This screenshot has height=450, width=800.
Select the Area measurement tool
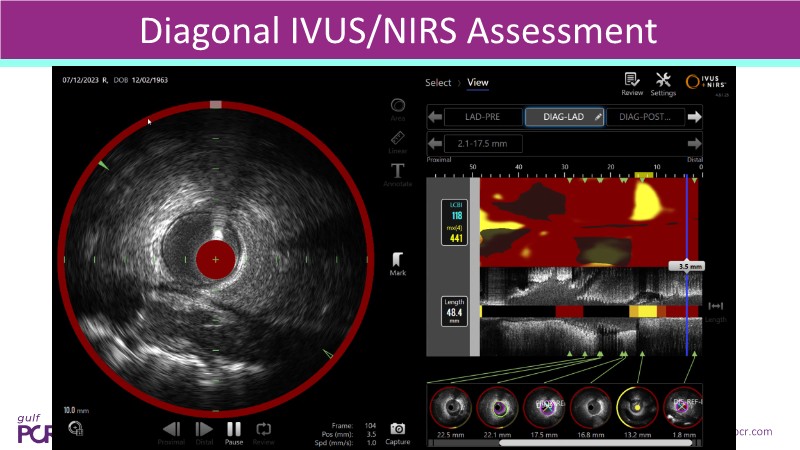pos(397,107)
